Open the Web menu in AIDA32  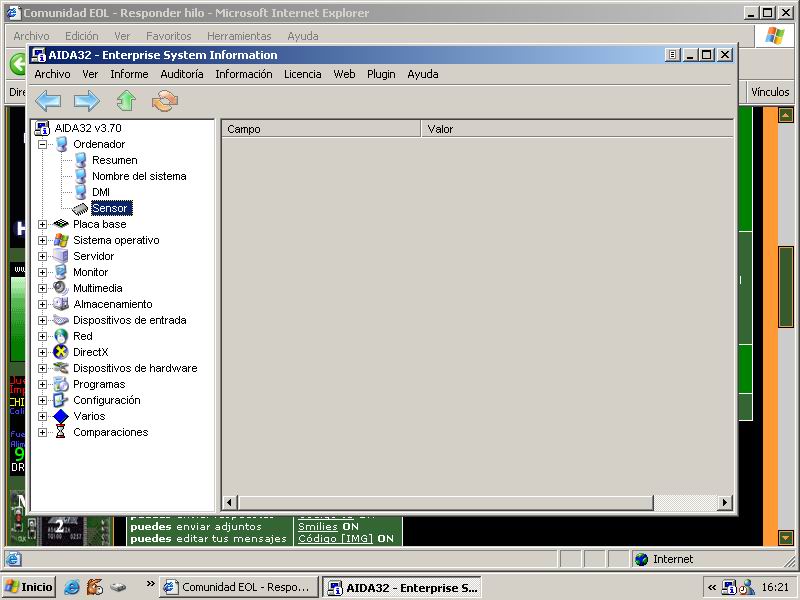point(344,74)
